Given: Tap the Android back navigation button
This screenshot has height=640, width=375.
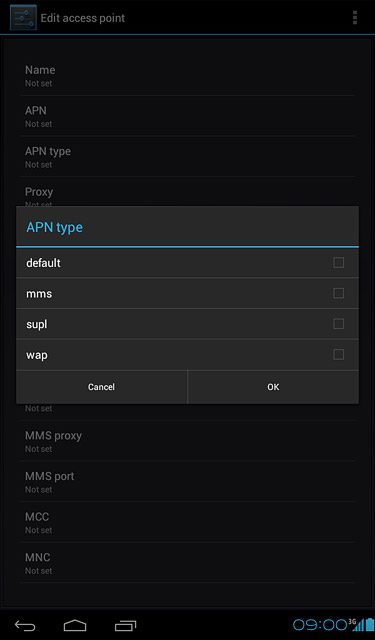Looking at the screenshot, I should click(x=25, y=625).
